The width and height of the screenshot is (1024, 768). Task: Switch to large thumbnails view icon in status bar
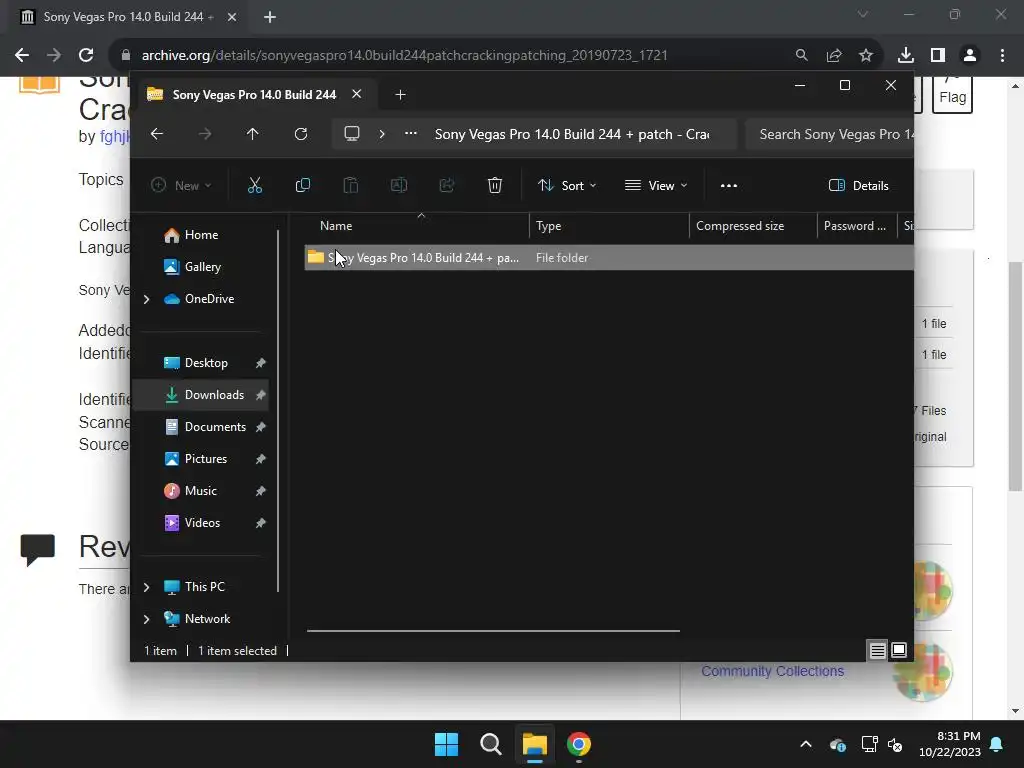tap(899, 650)
